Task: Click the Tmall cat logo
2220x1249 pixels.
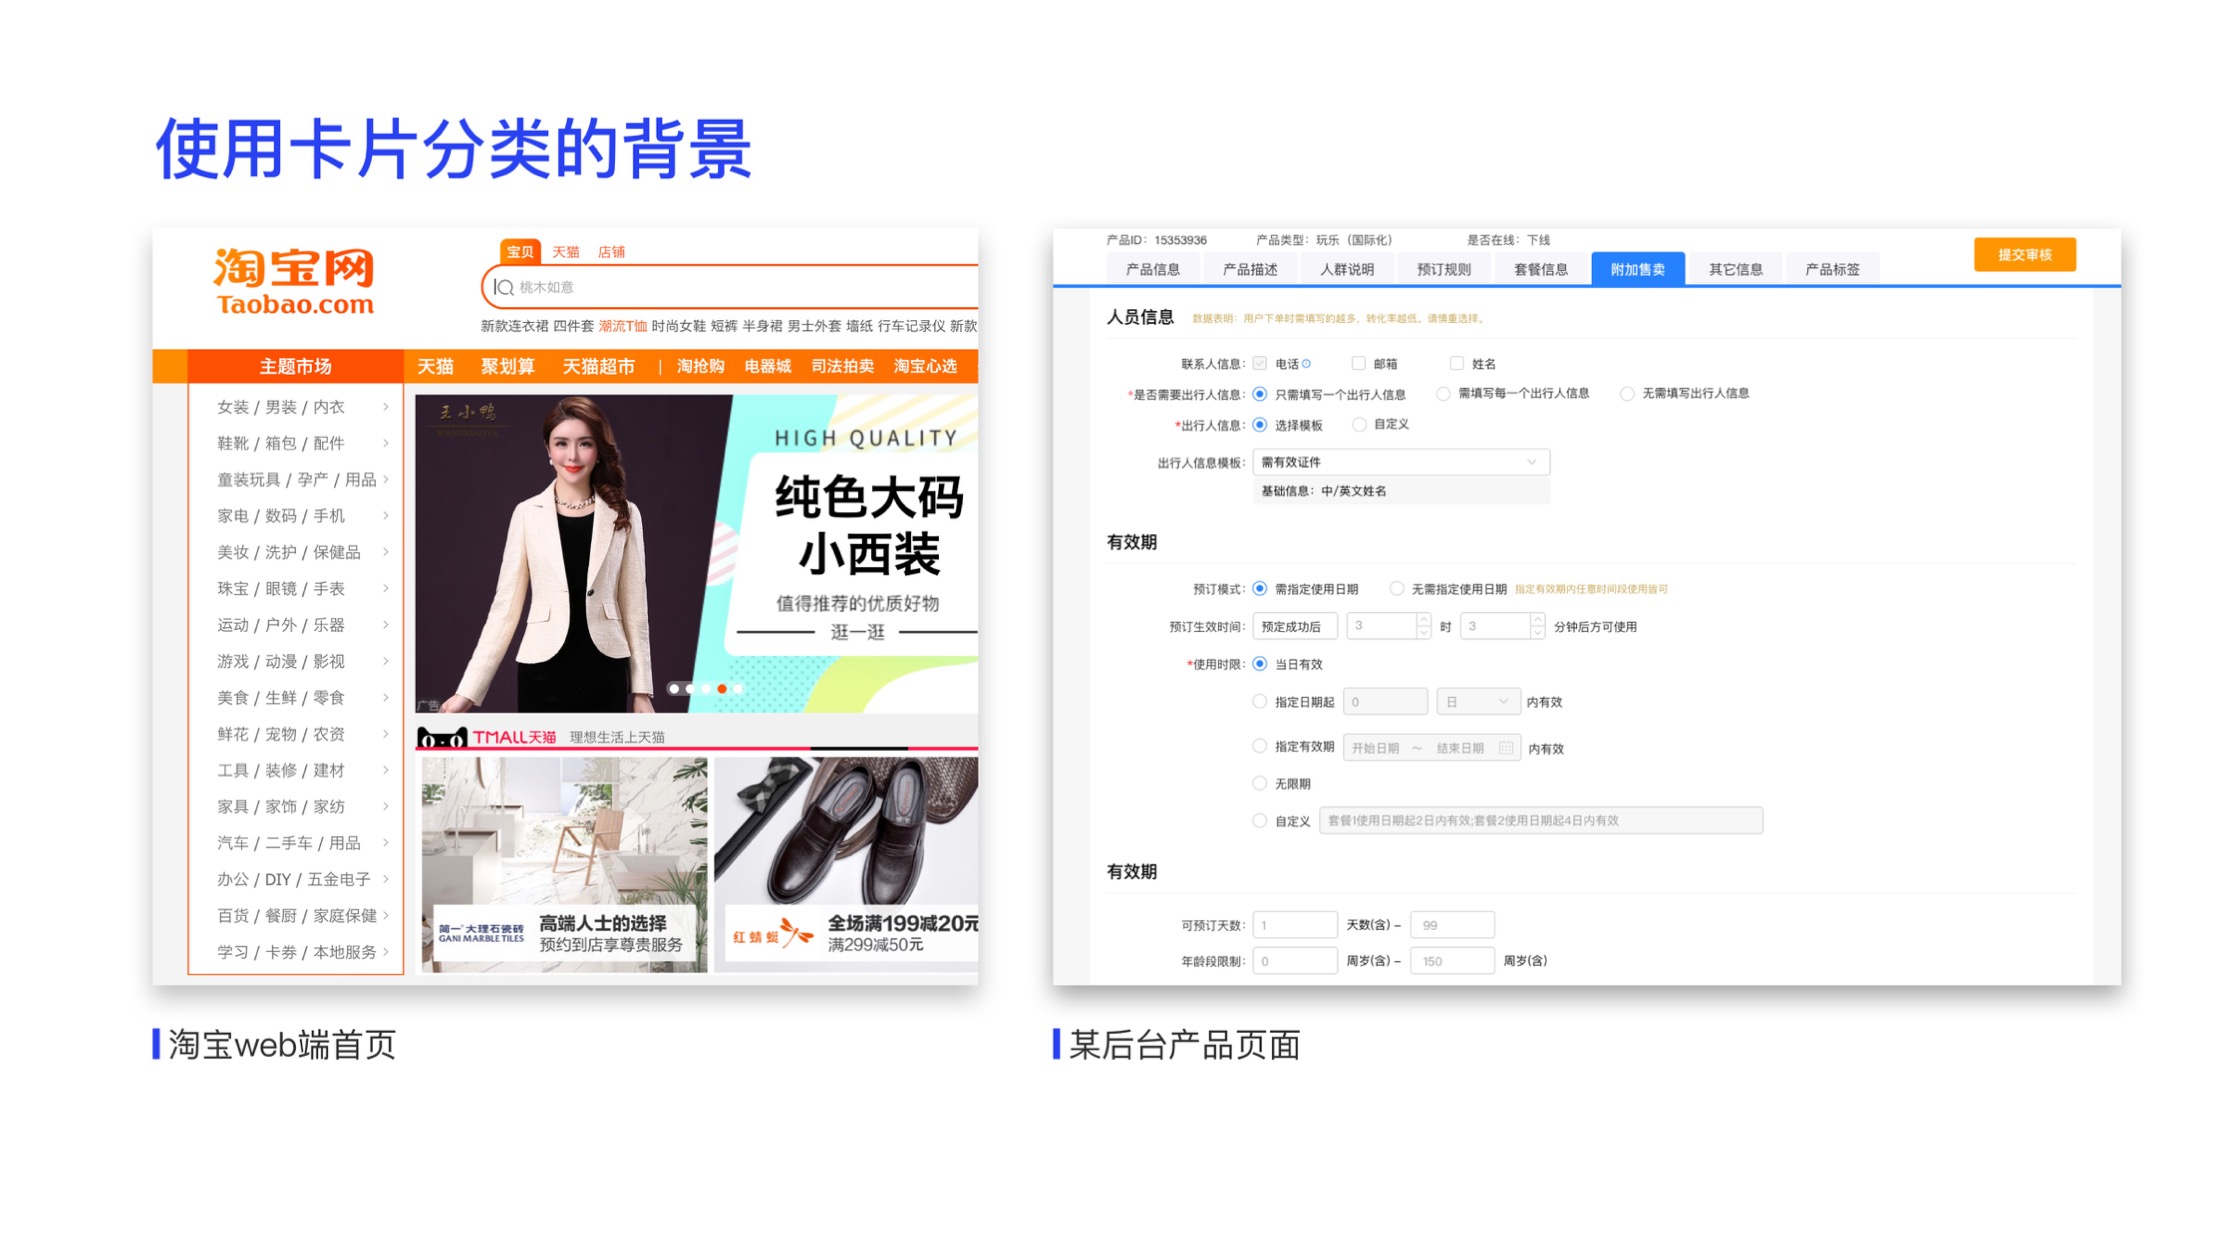Action: point(441,738)
